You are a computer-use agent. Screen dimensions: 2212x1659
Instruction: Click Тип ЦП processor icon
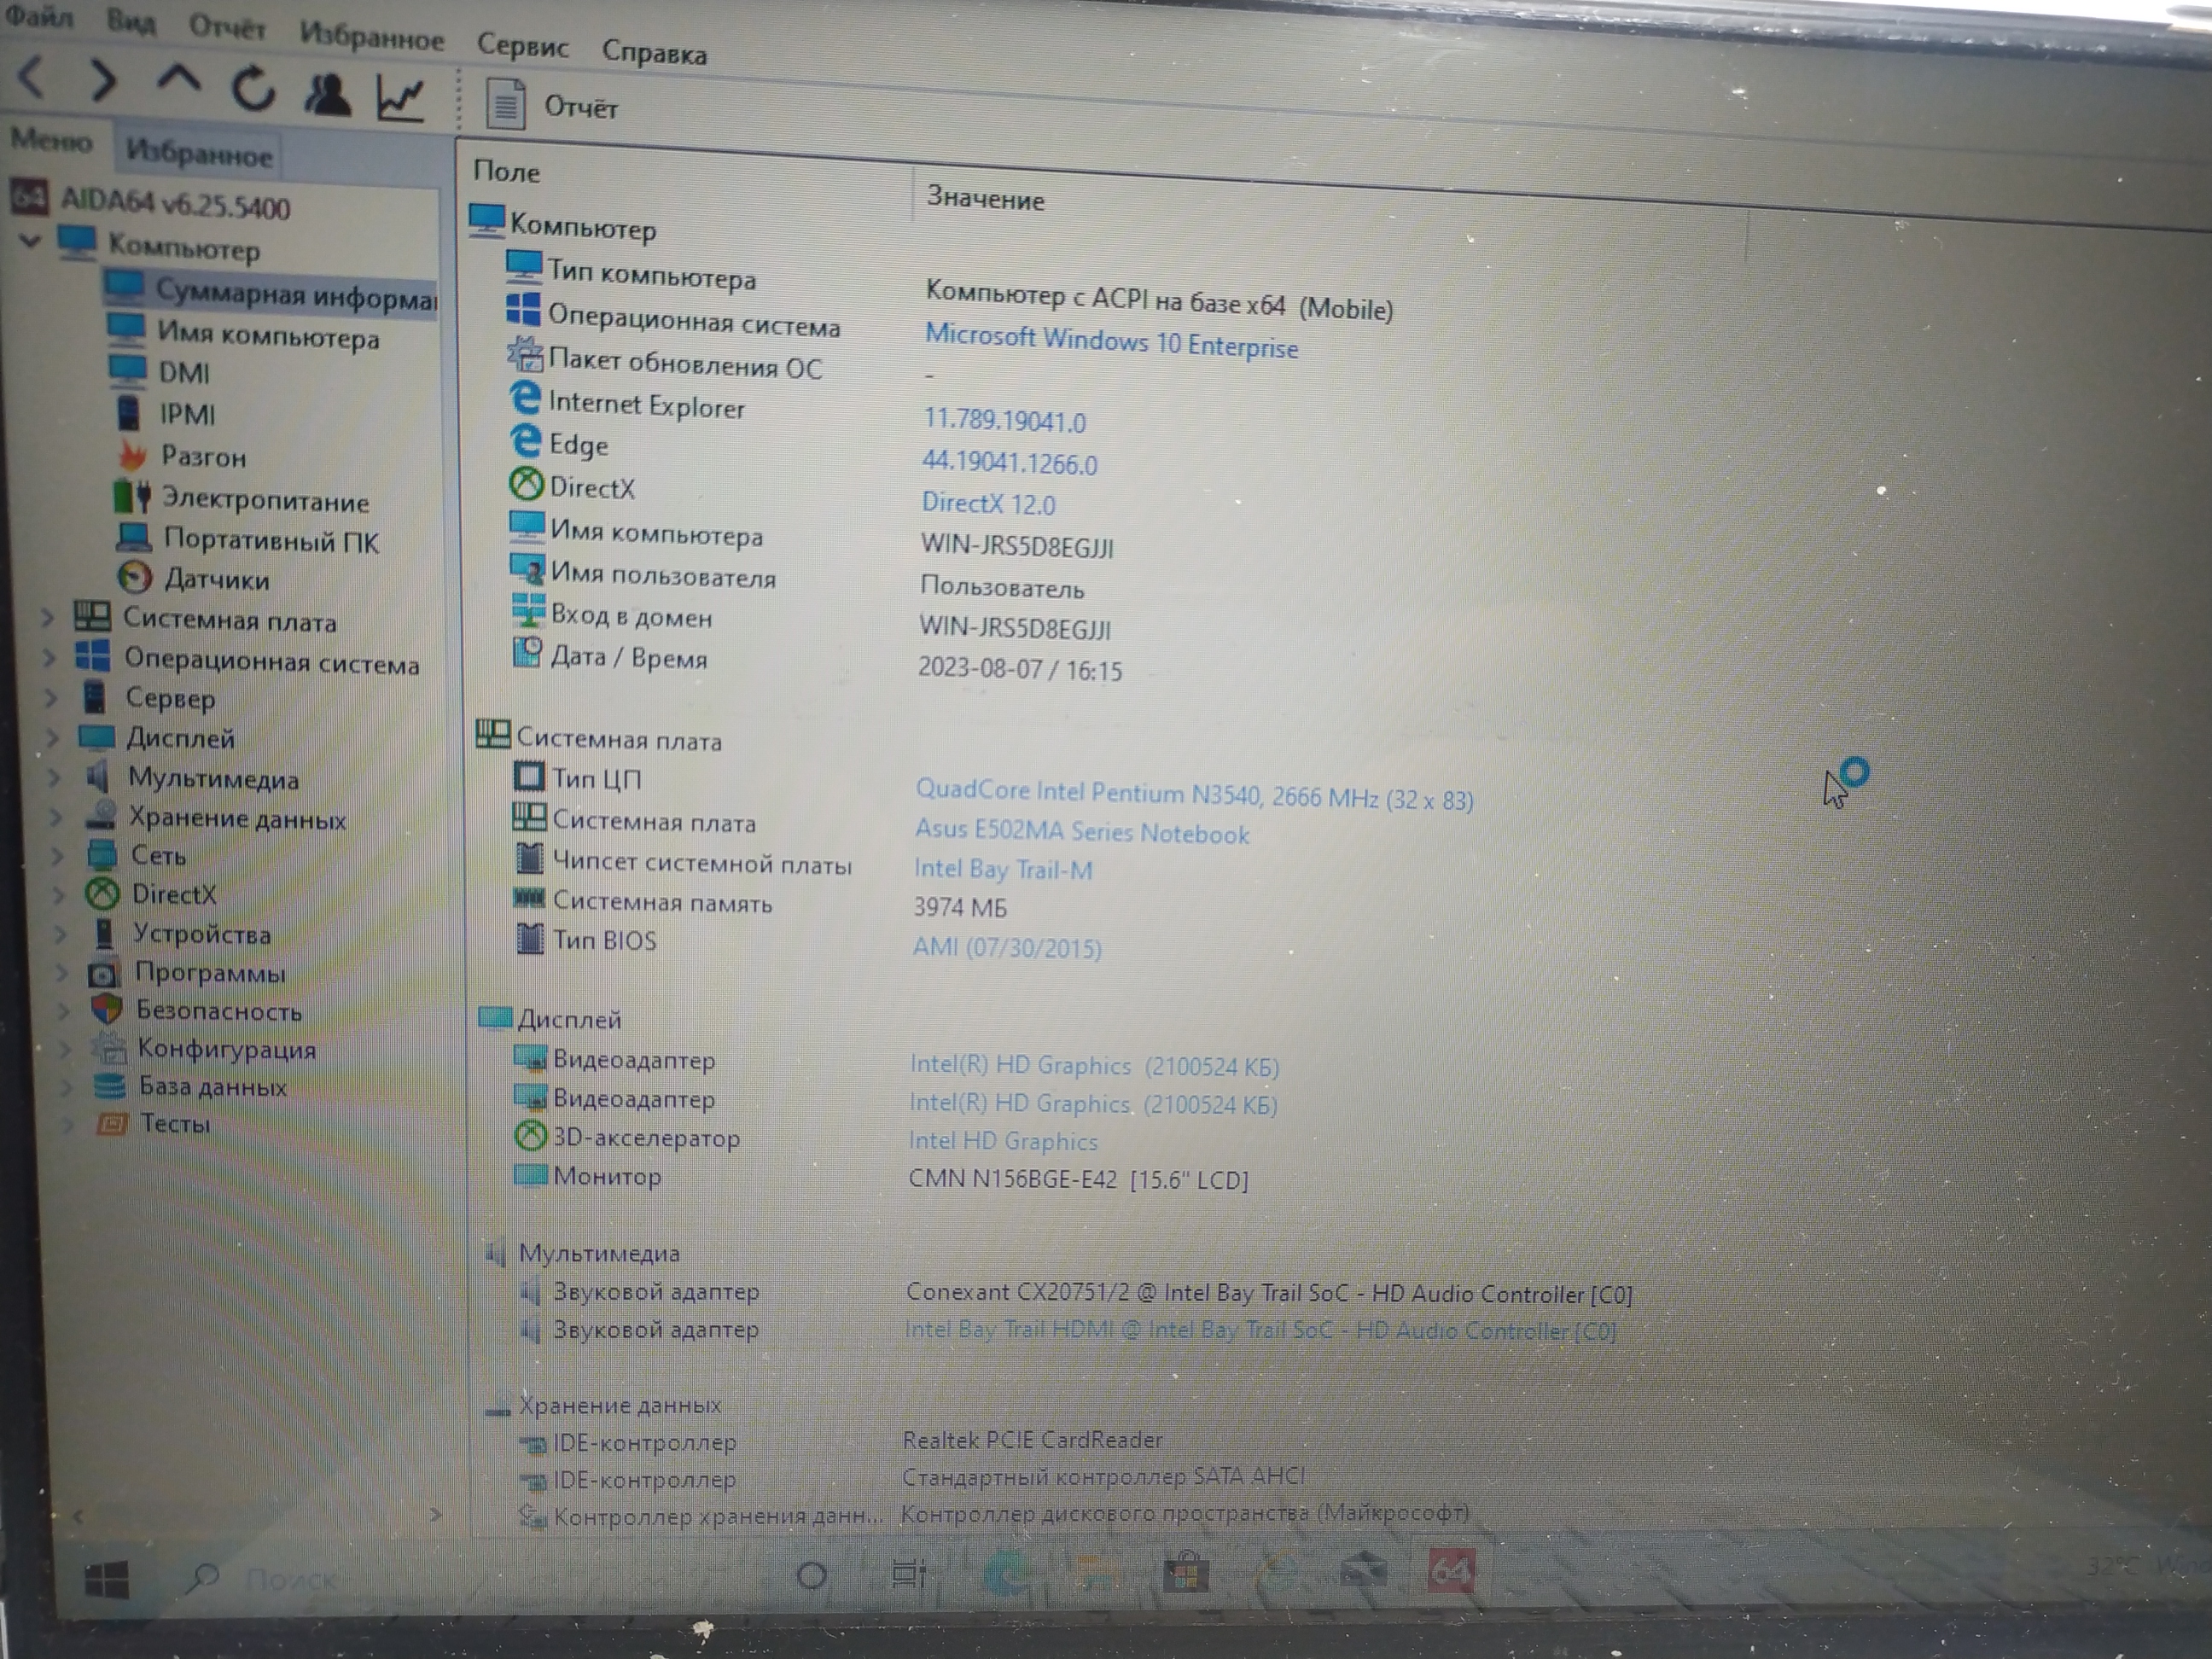point(528,776)
